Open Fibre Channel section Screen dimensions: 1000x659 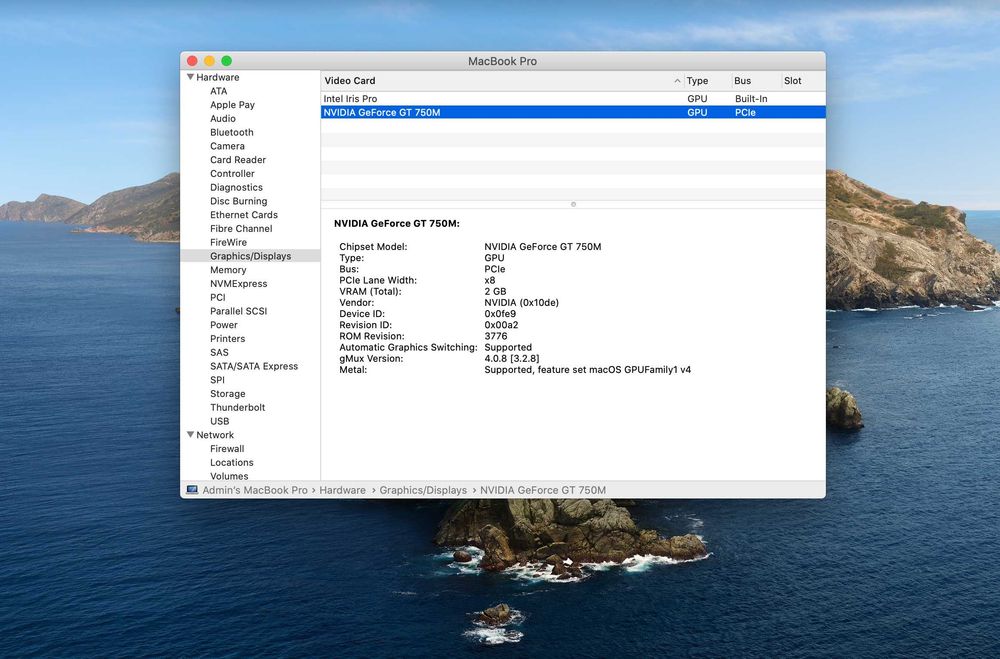[241, 228]
